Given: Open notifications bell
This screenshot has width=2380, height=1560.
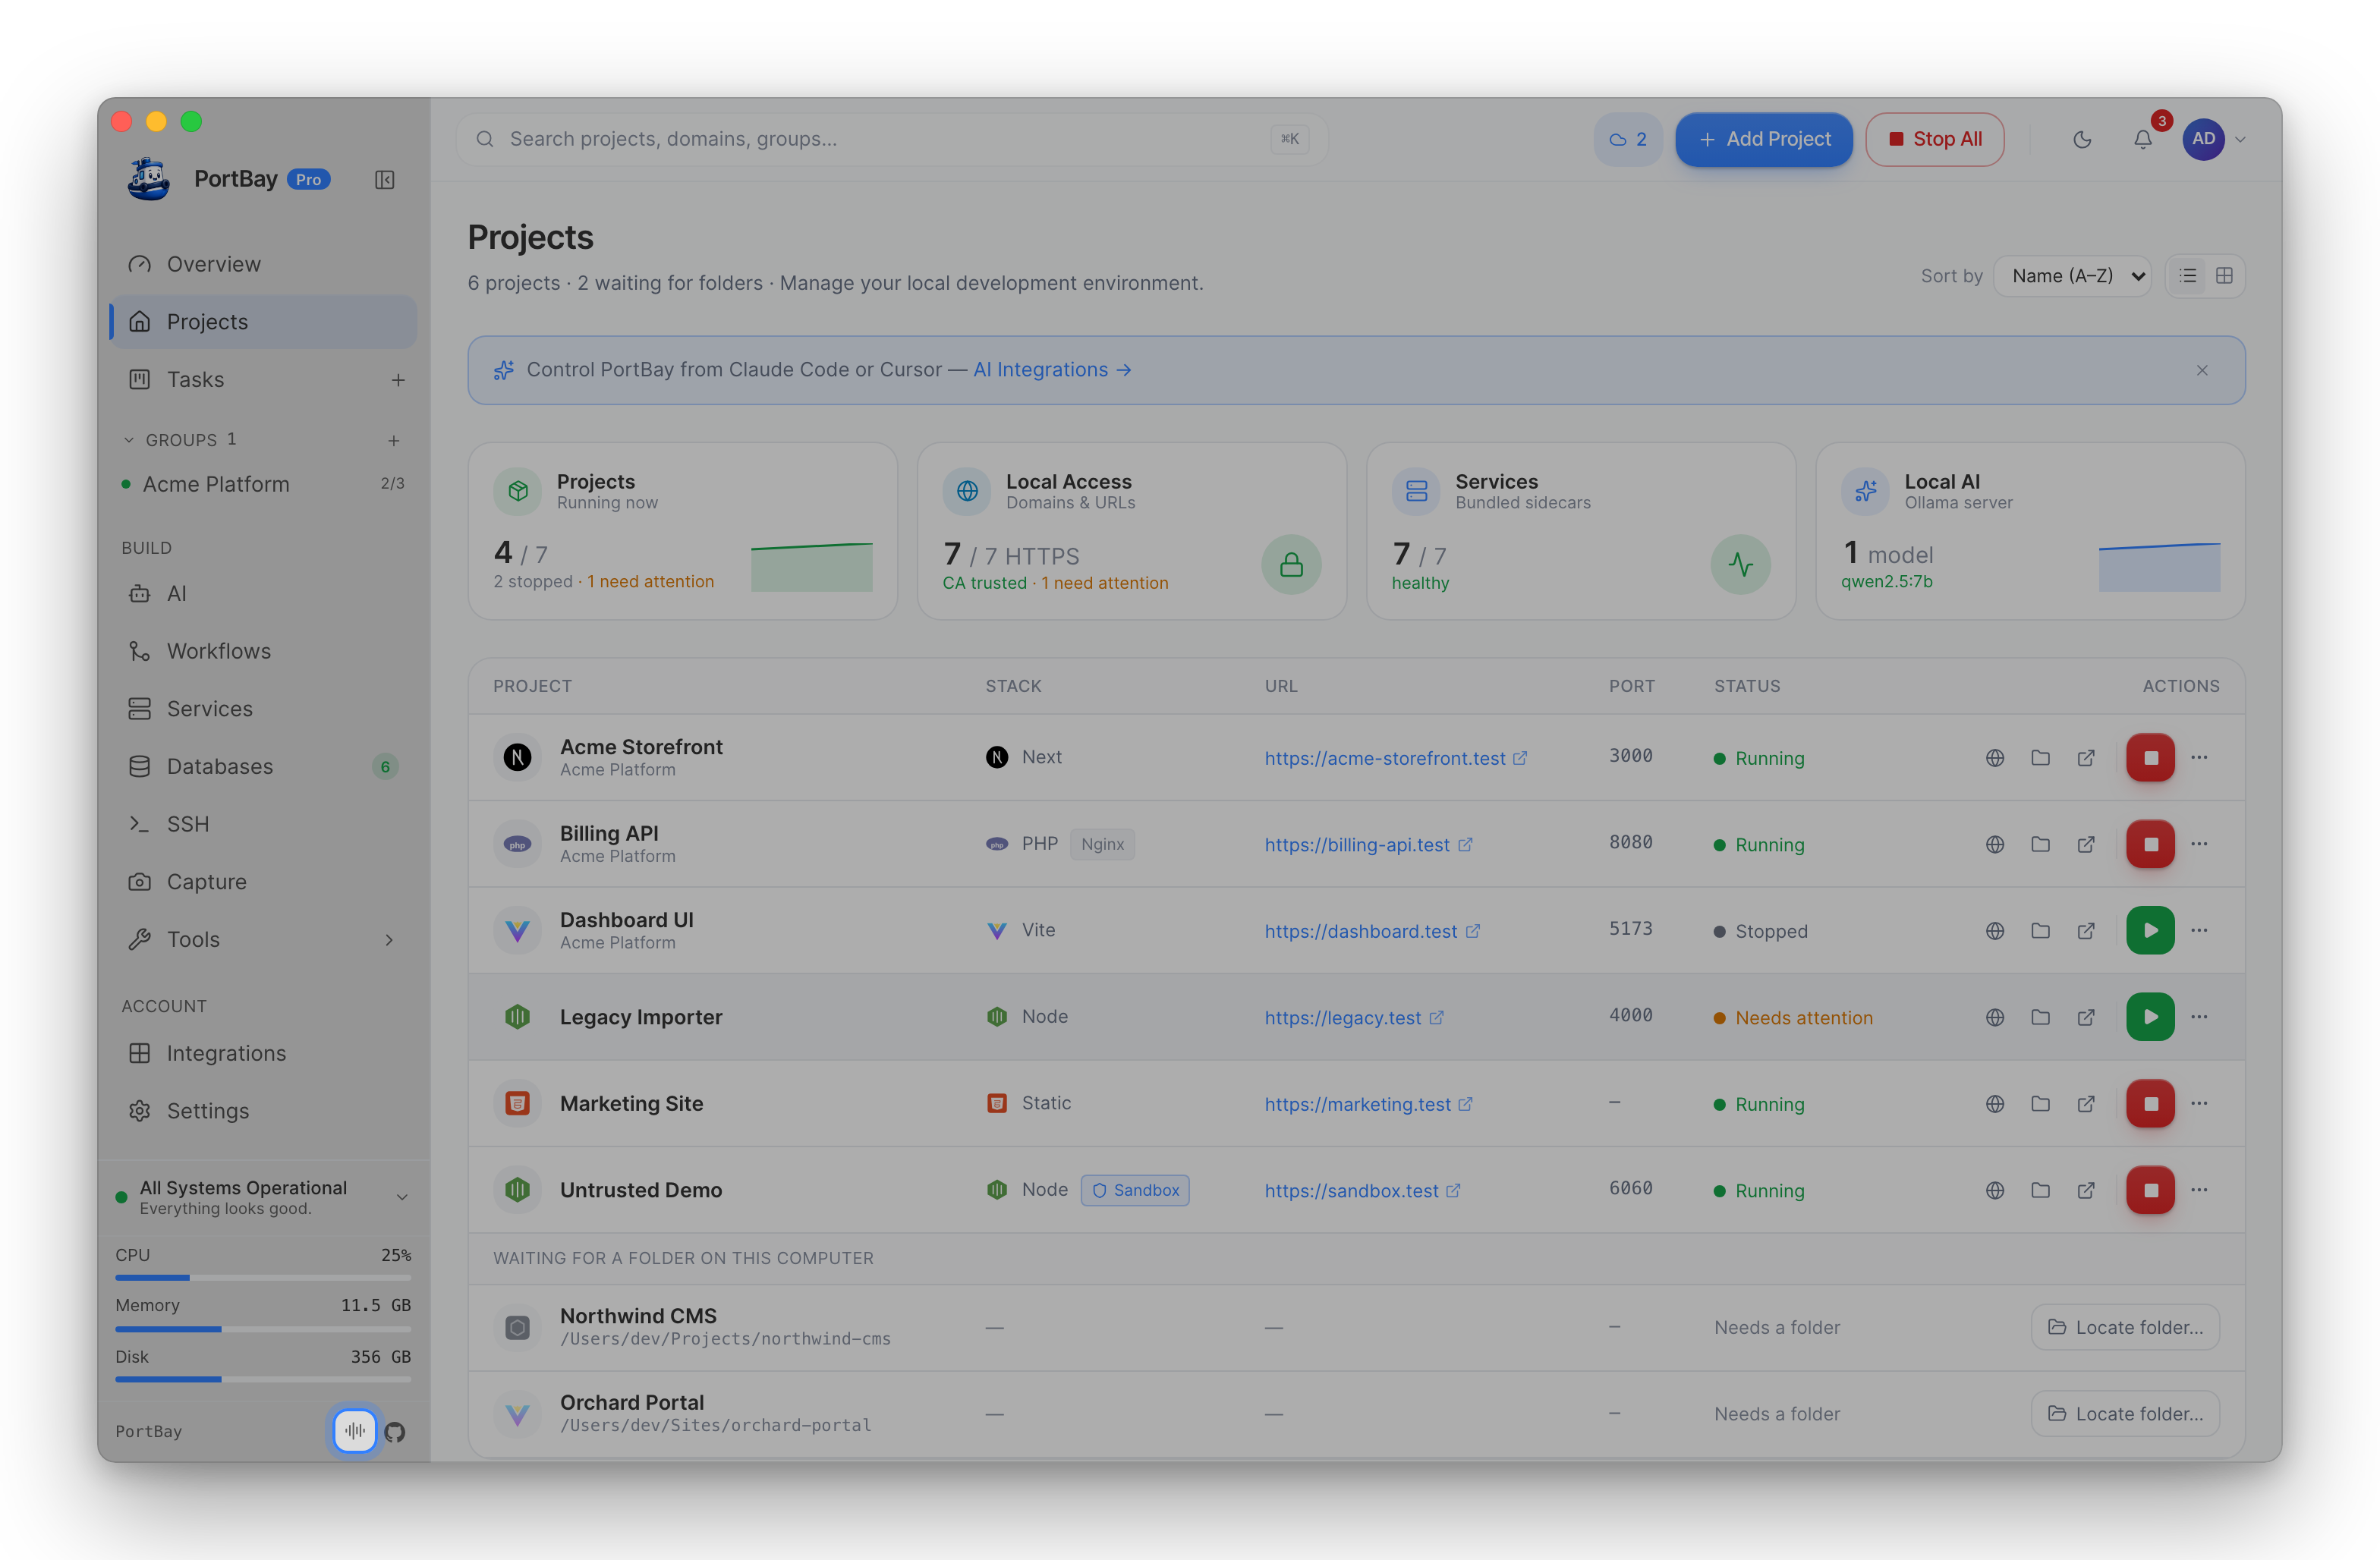Looking at the screenshot, I should click(2142, 140).
